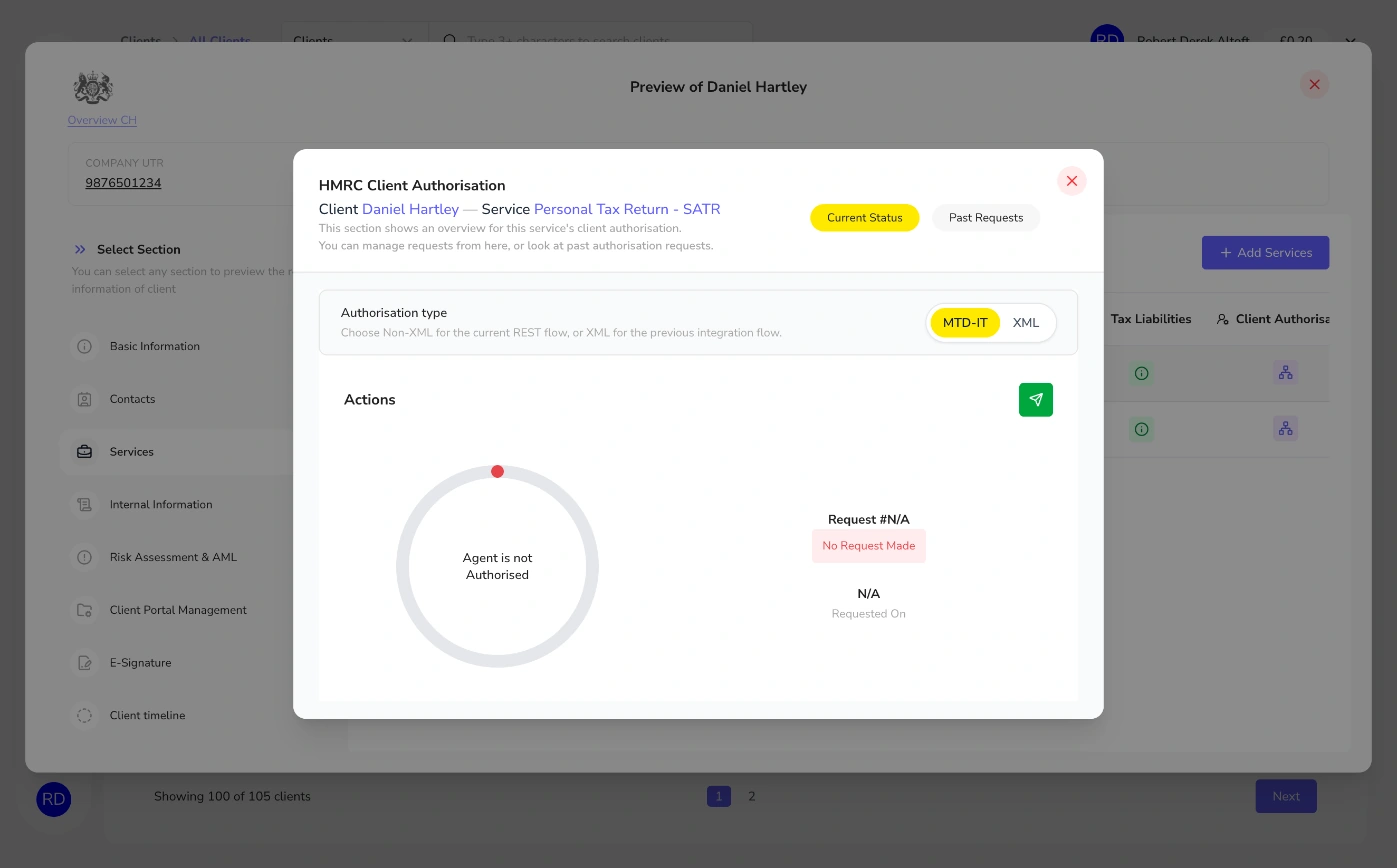
Task: Click the Overview CH link
Action: point(102,120)
